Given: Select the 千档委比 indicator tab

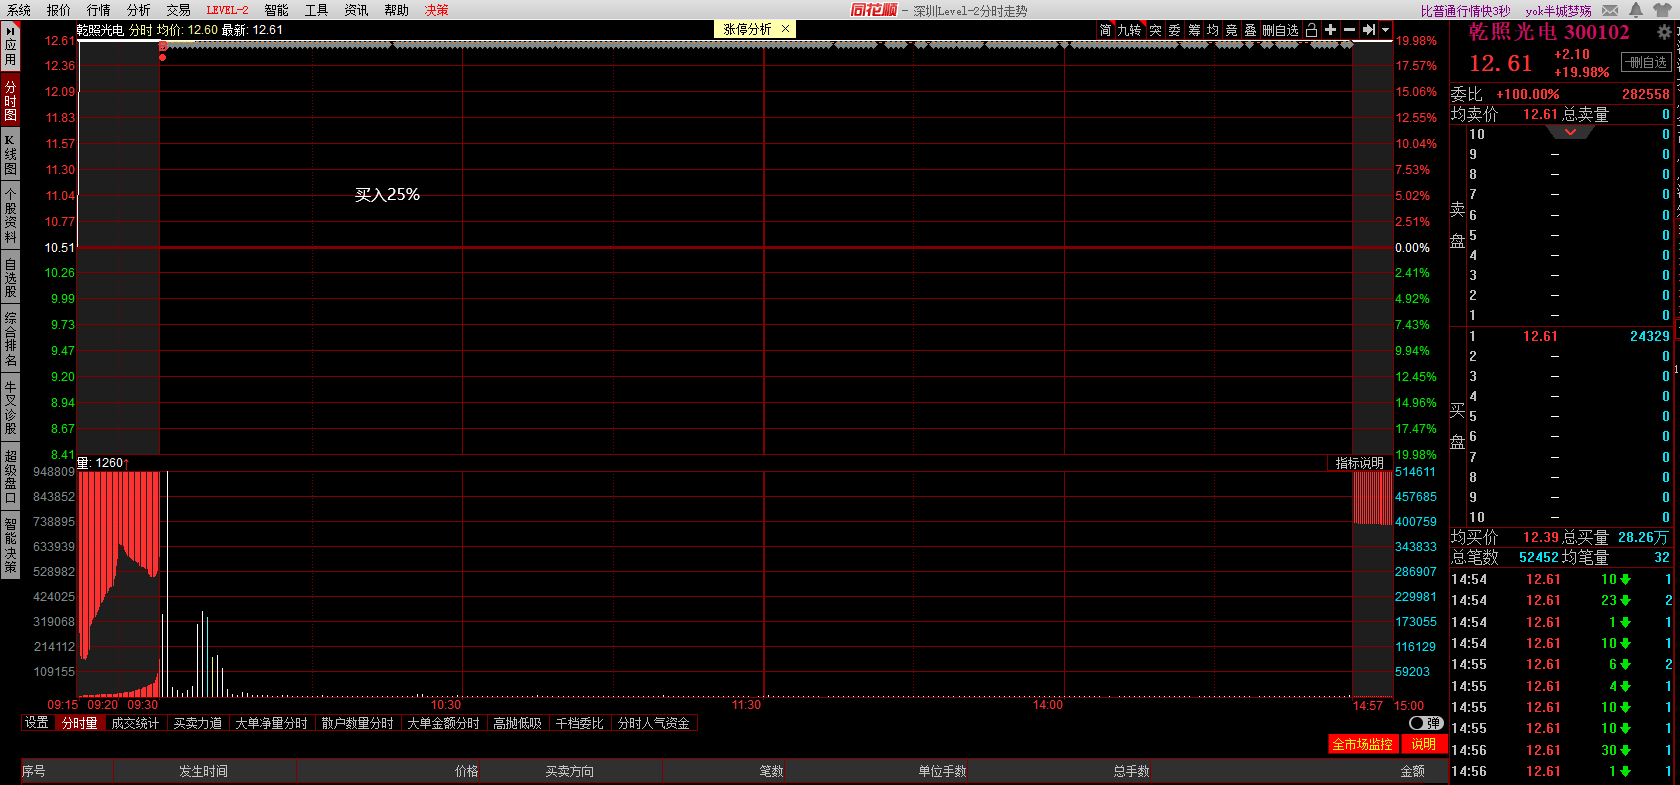Looking at the screenshot, I should (580, 723).
